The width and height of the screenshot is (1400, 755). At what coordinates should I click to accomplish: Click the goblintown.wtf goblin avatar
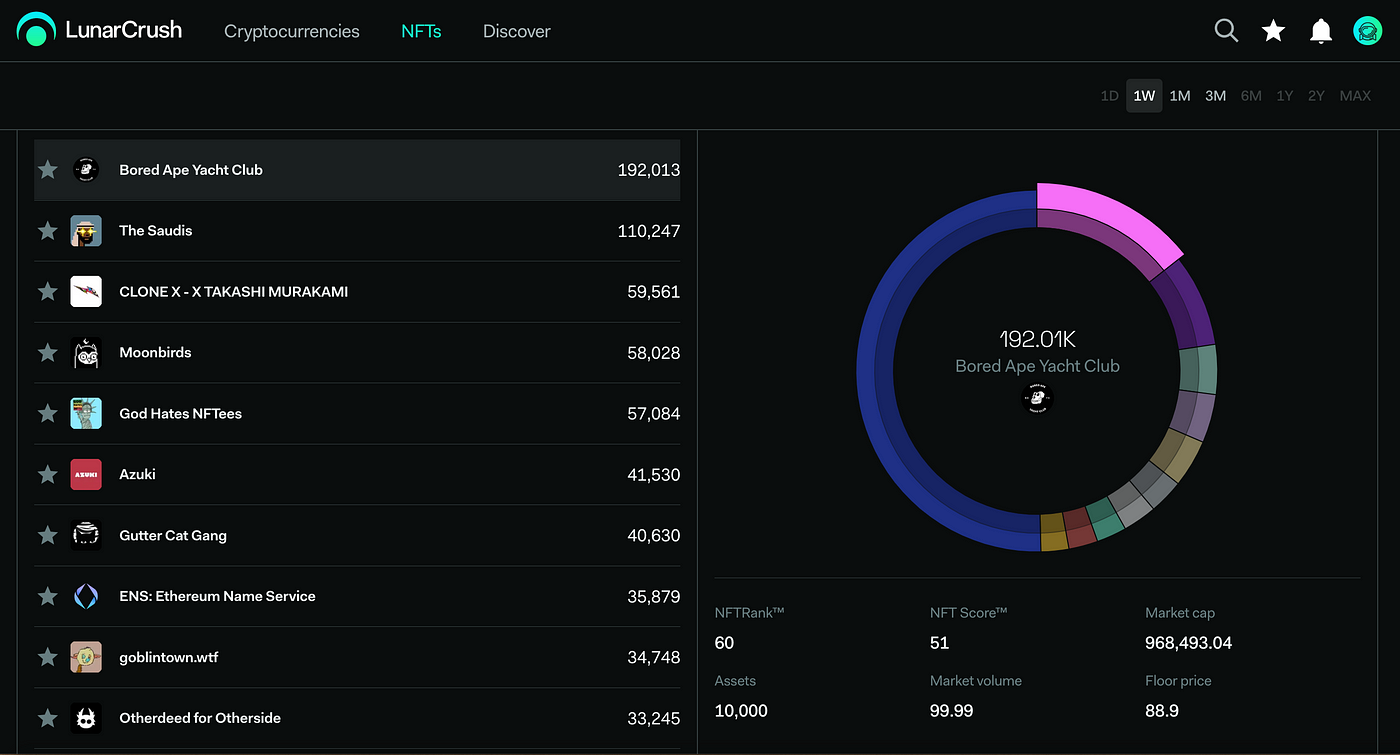[86, 657]
